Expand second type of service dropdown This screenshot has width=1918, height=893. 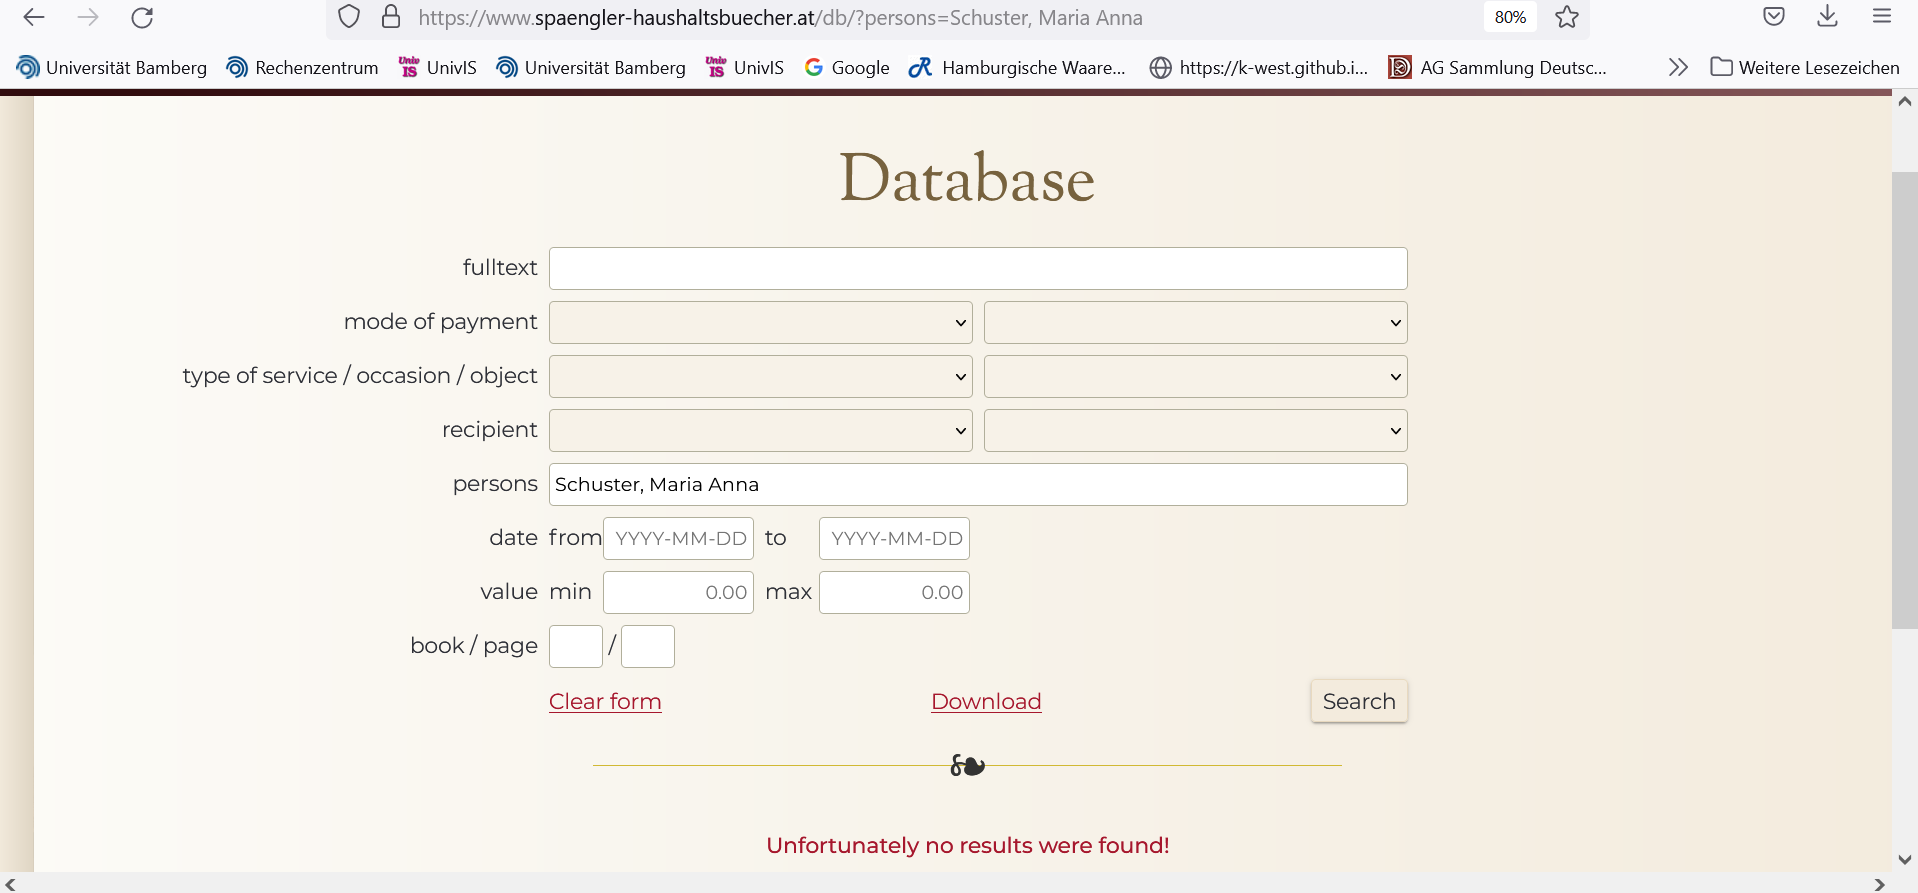click(x=1196, y=376)
